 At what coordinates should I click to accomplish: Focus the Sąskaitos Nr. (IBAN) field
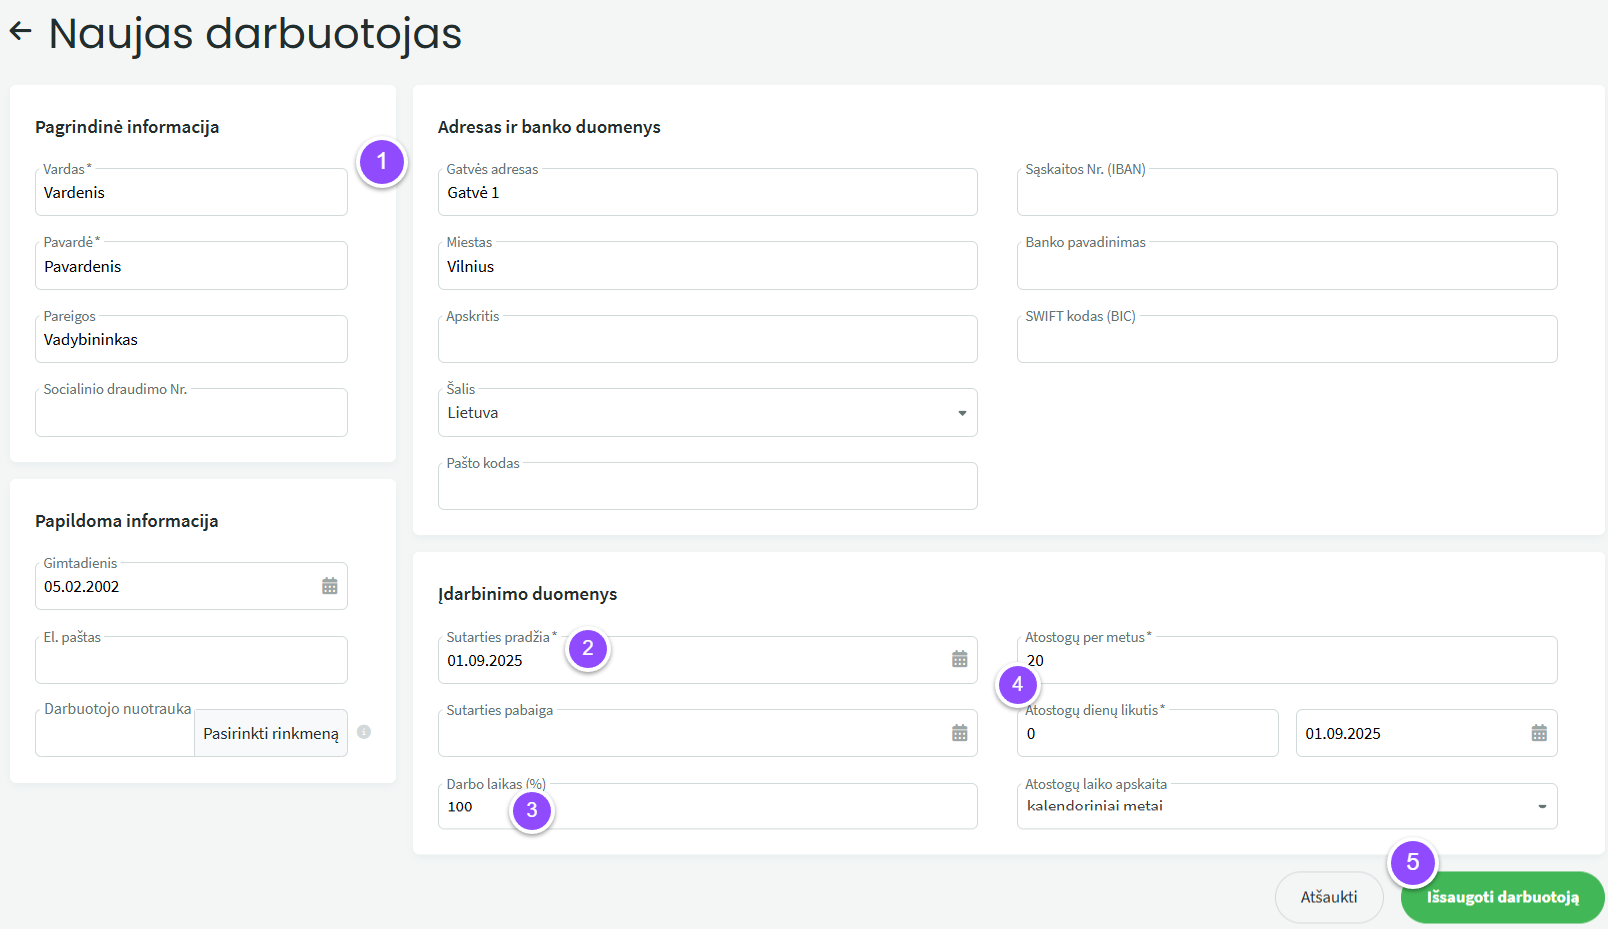point(1286,193)
